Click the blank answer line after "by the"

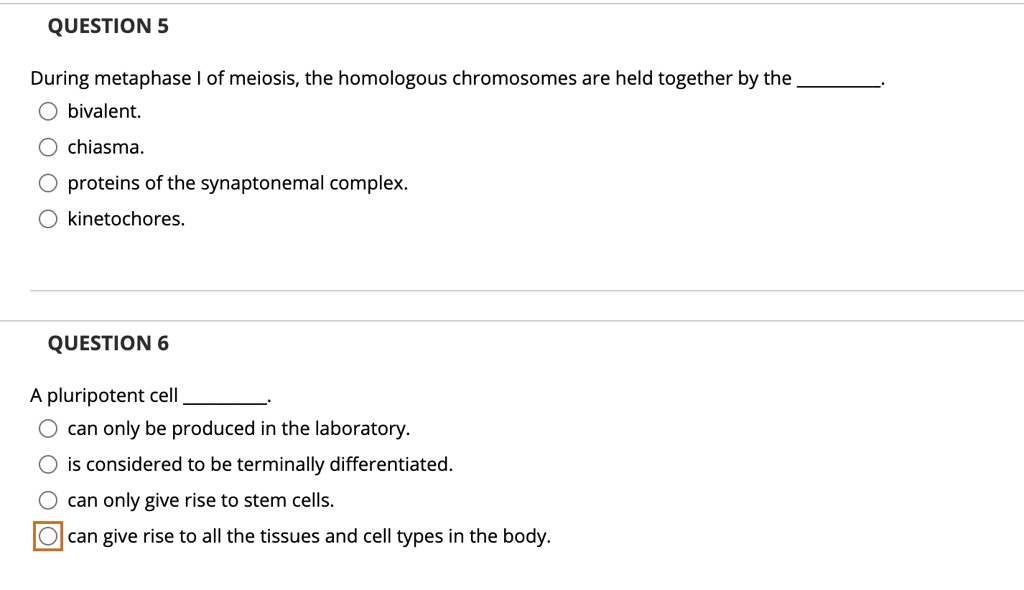tap(837, 81)
